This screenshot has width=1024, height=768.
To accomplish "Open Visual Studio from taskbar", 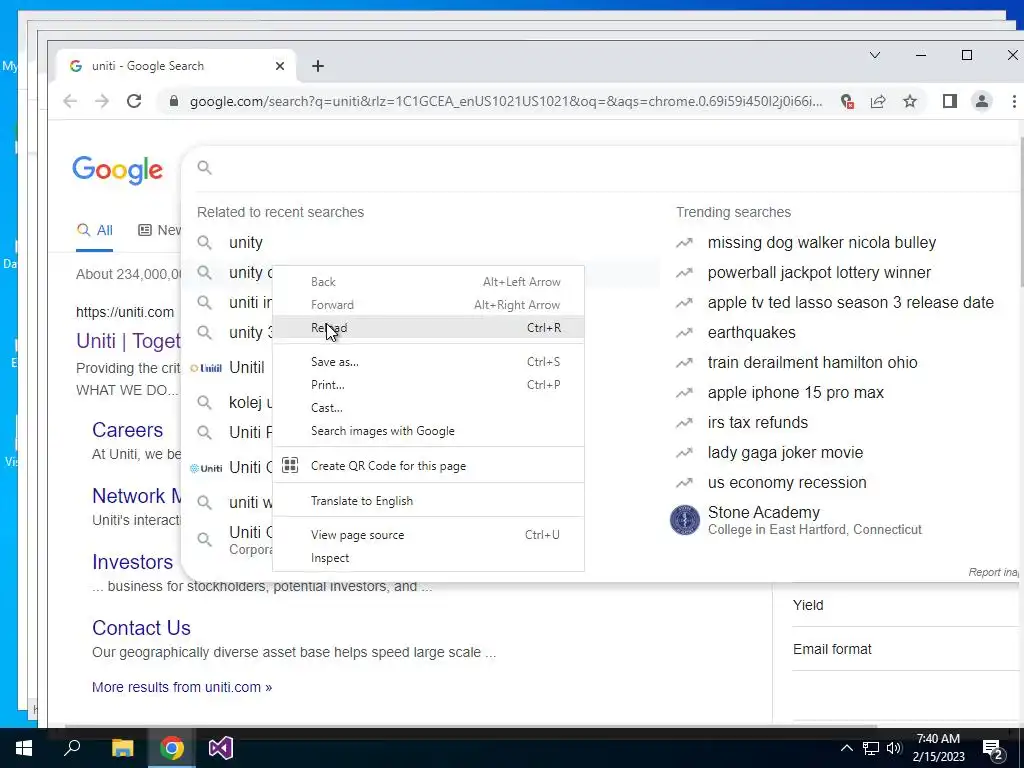I will 221,748.
